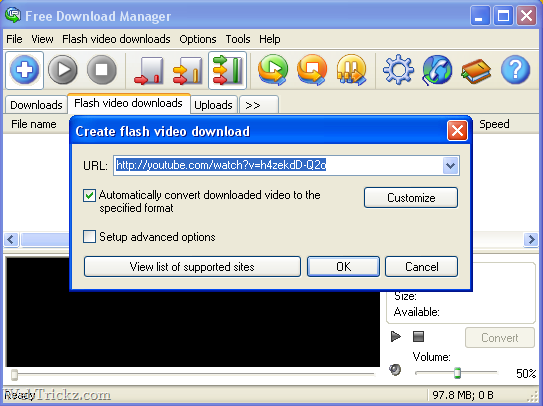
Task: Confirm the dialog with OK
Action: [343, 266]
